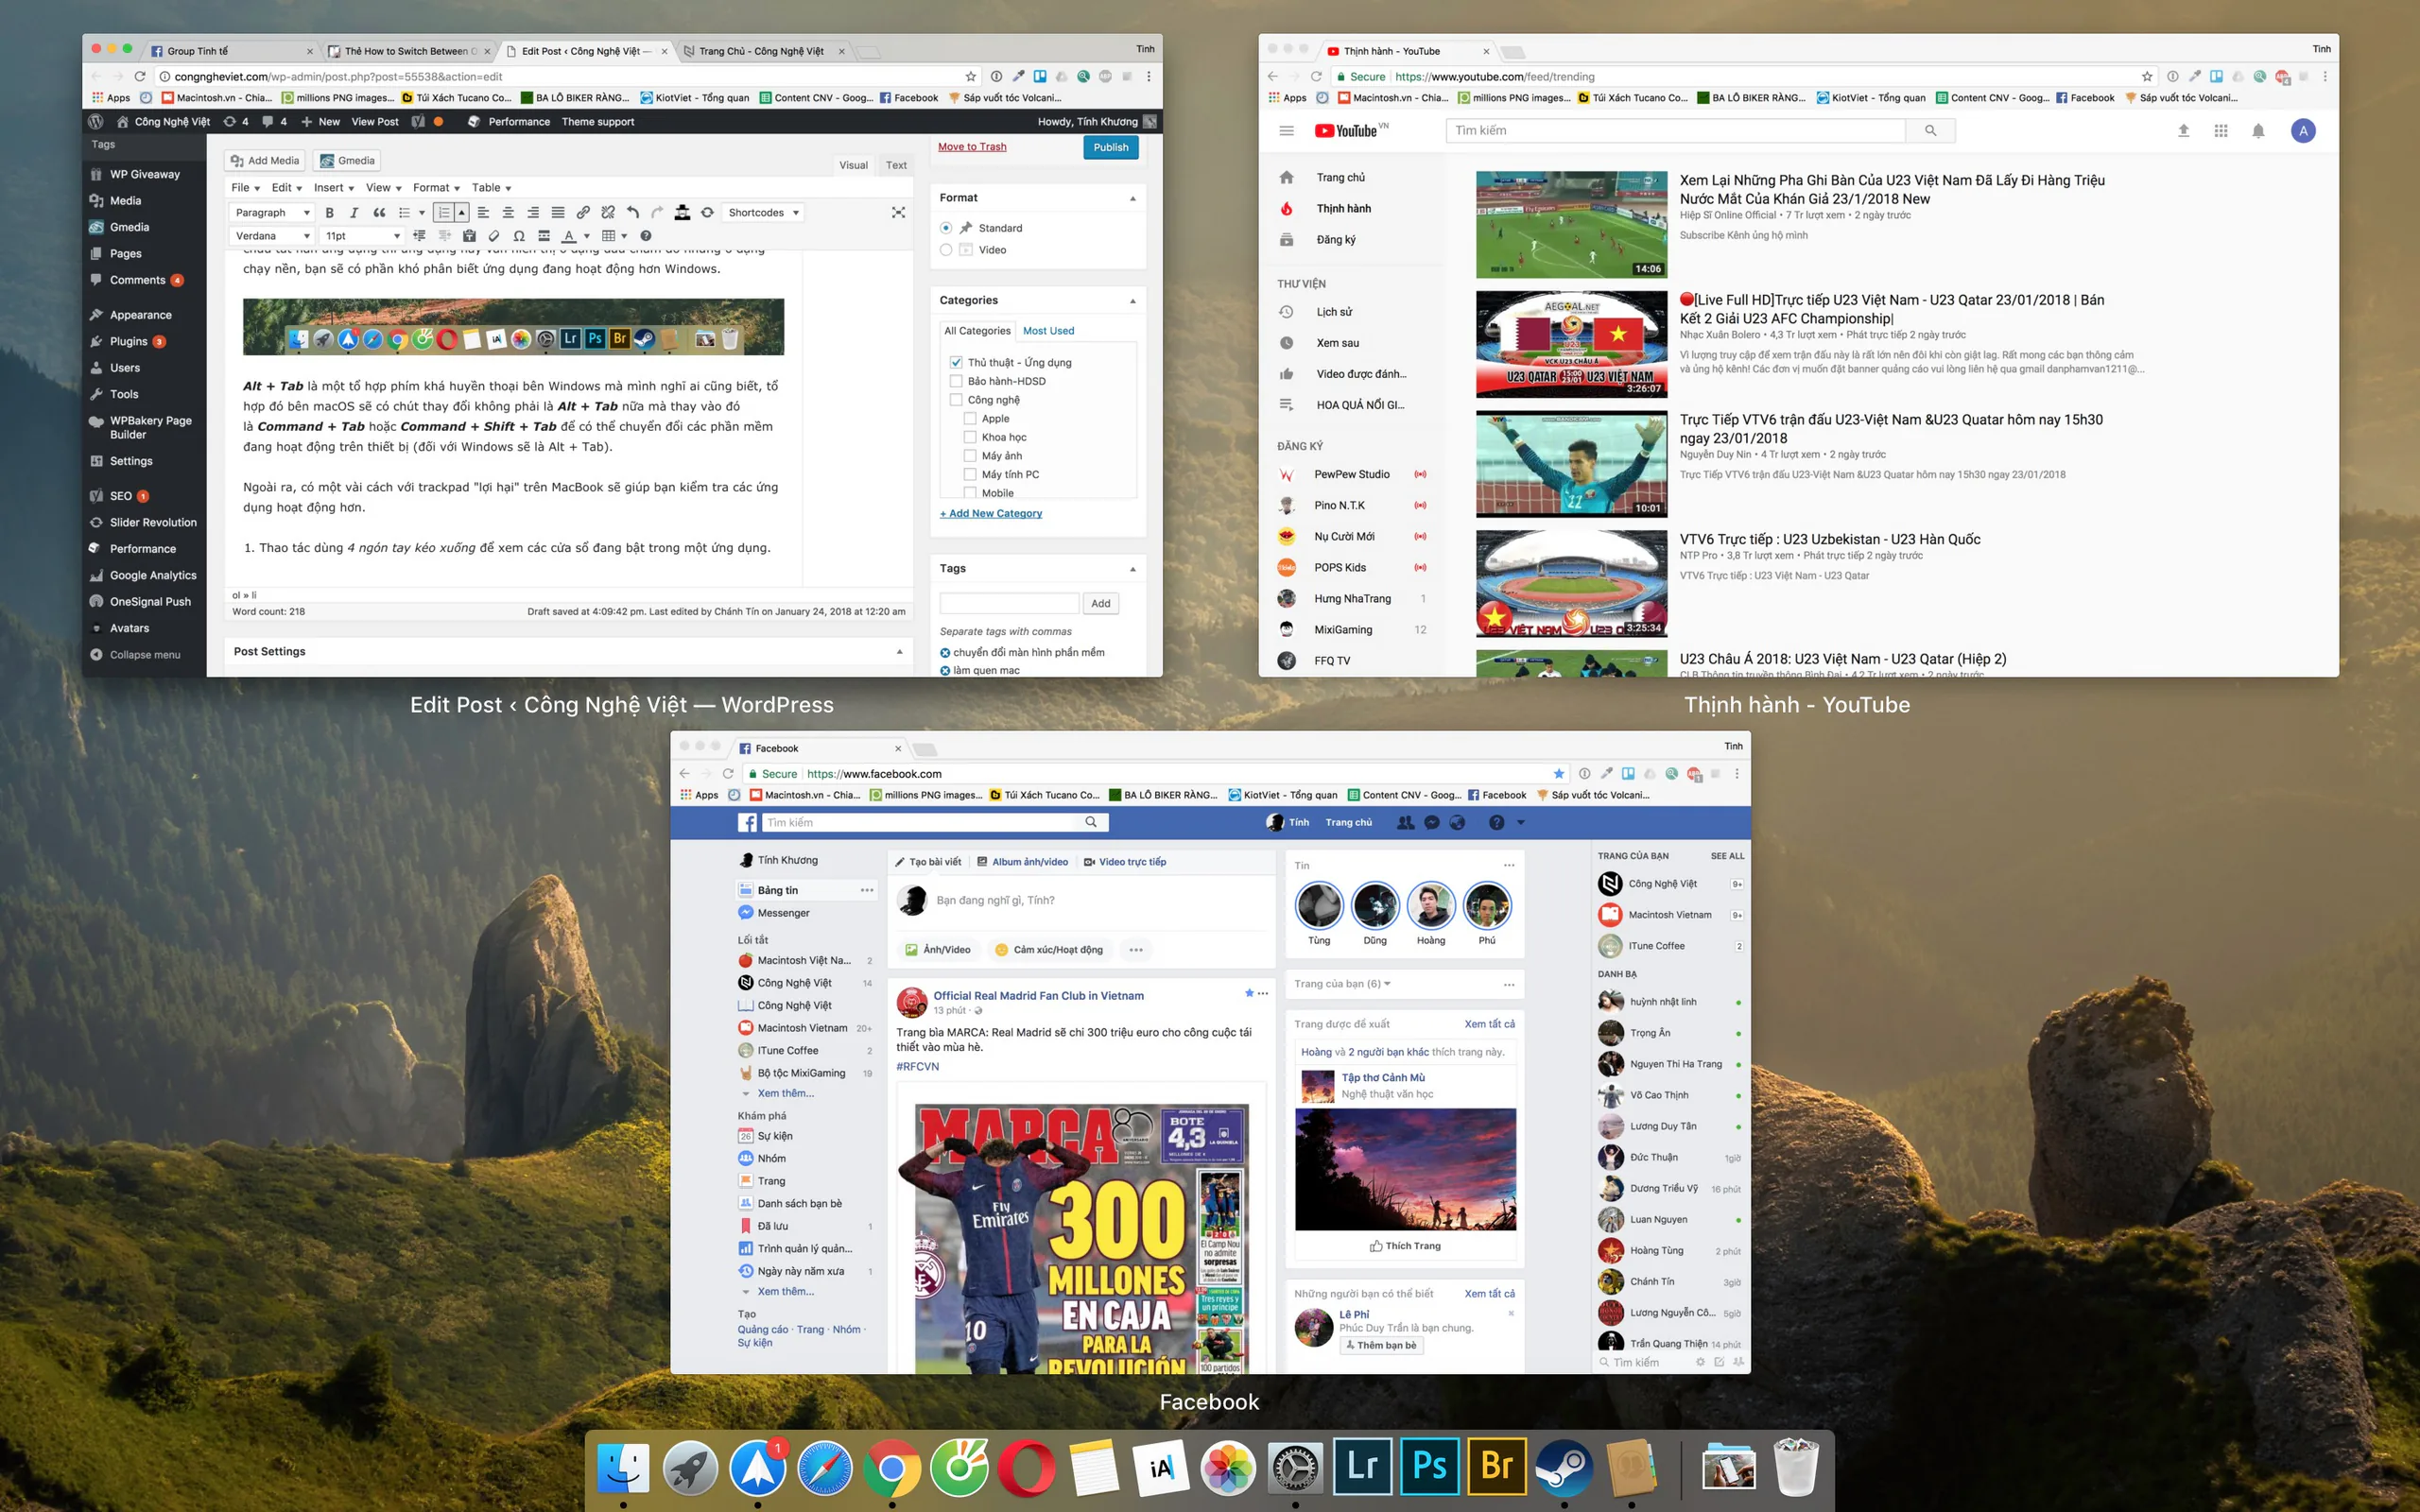Collapse the Categories panel
This screenshot has width=2420, height=1512.
tap(1132, 300)
